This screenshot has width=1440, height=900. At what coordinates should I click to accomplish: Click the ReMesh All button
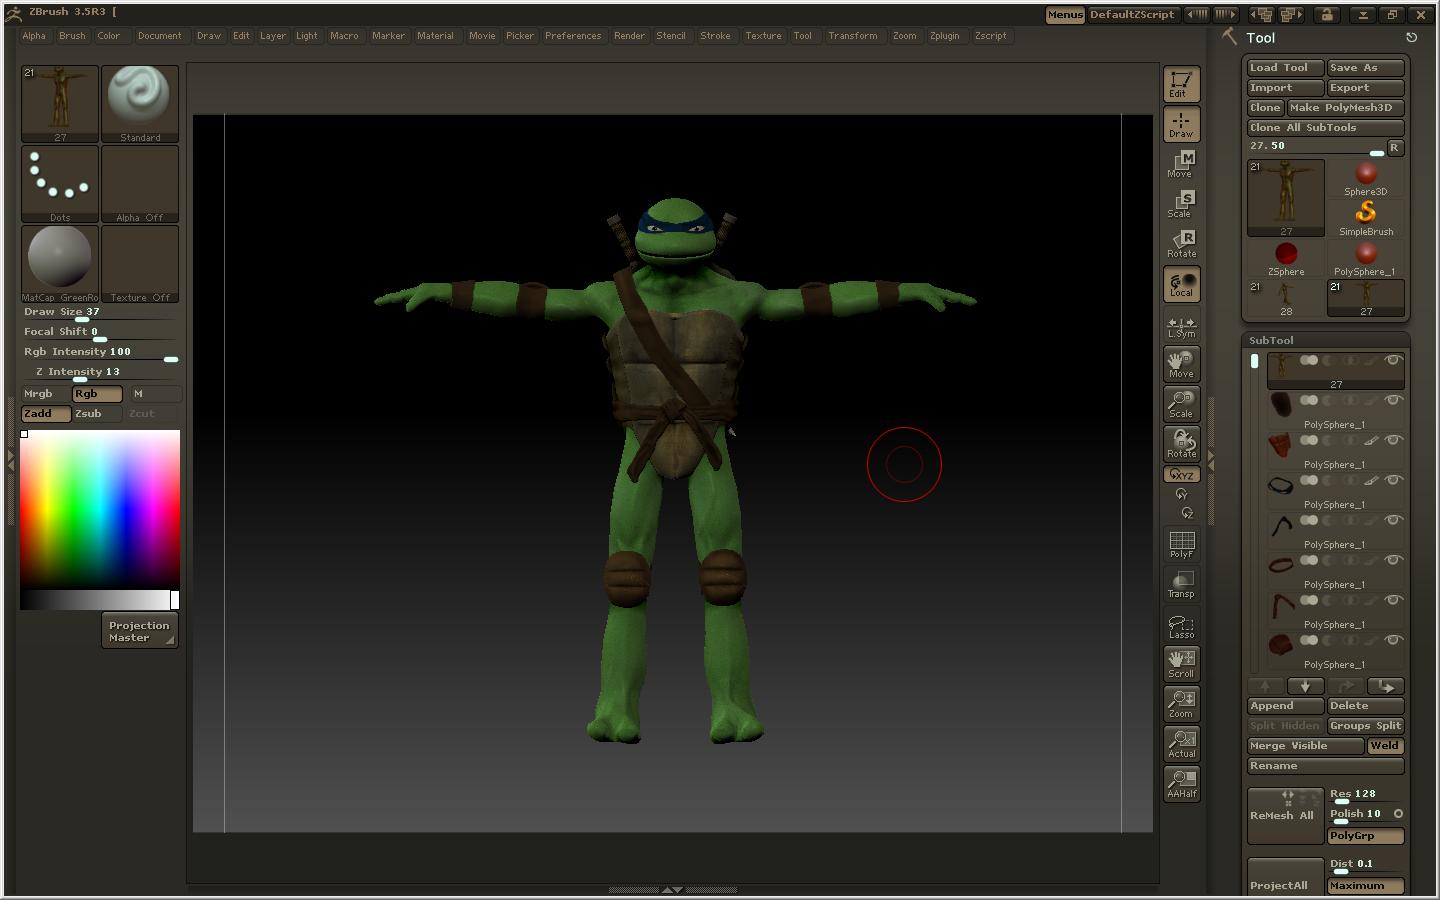click(x=1286, y=816)
